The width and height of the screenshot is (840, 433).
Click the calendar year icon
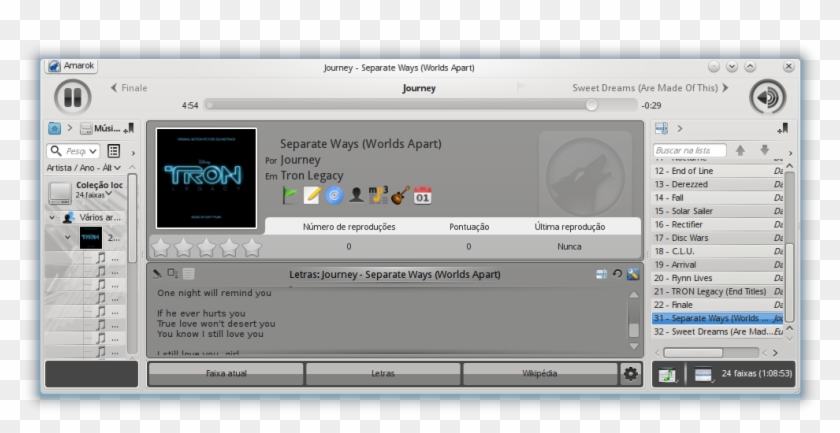[x=423, y=195]
